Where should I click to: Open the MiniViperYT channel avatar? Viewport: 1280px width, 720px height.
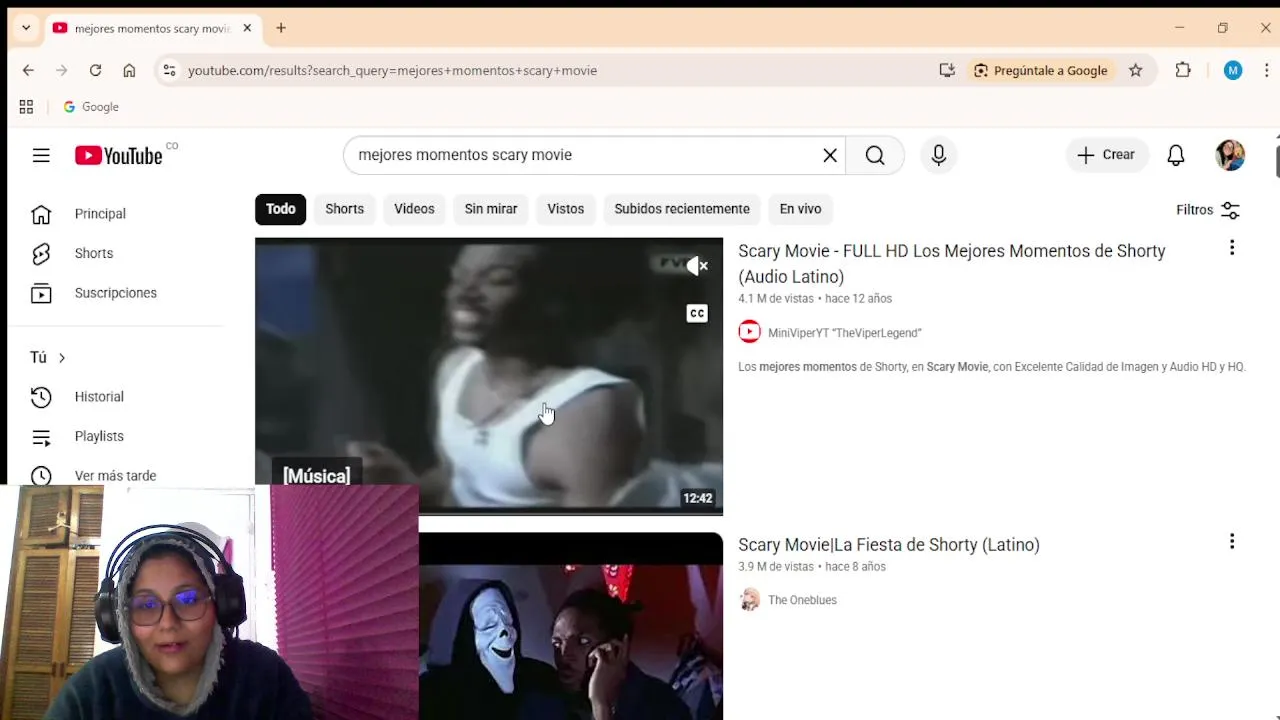(749, 332)
